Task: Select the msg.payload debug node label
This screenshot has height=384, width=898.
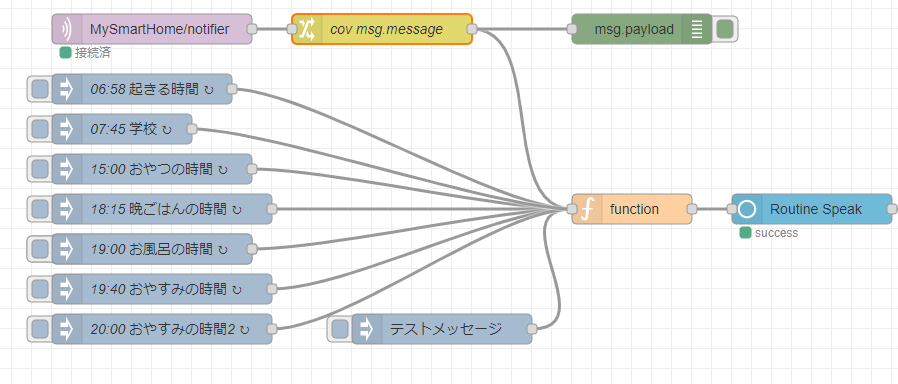Action: [x=634, y=29]
